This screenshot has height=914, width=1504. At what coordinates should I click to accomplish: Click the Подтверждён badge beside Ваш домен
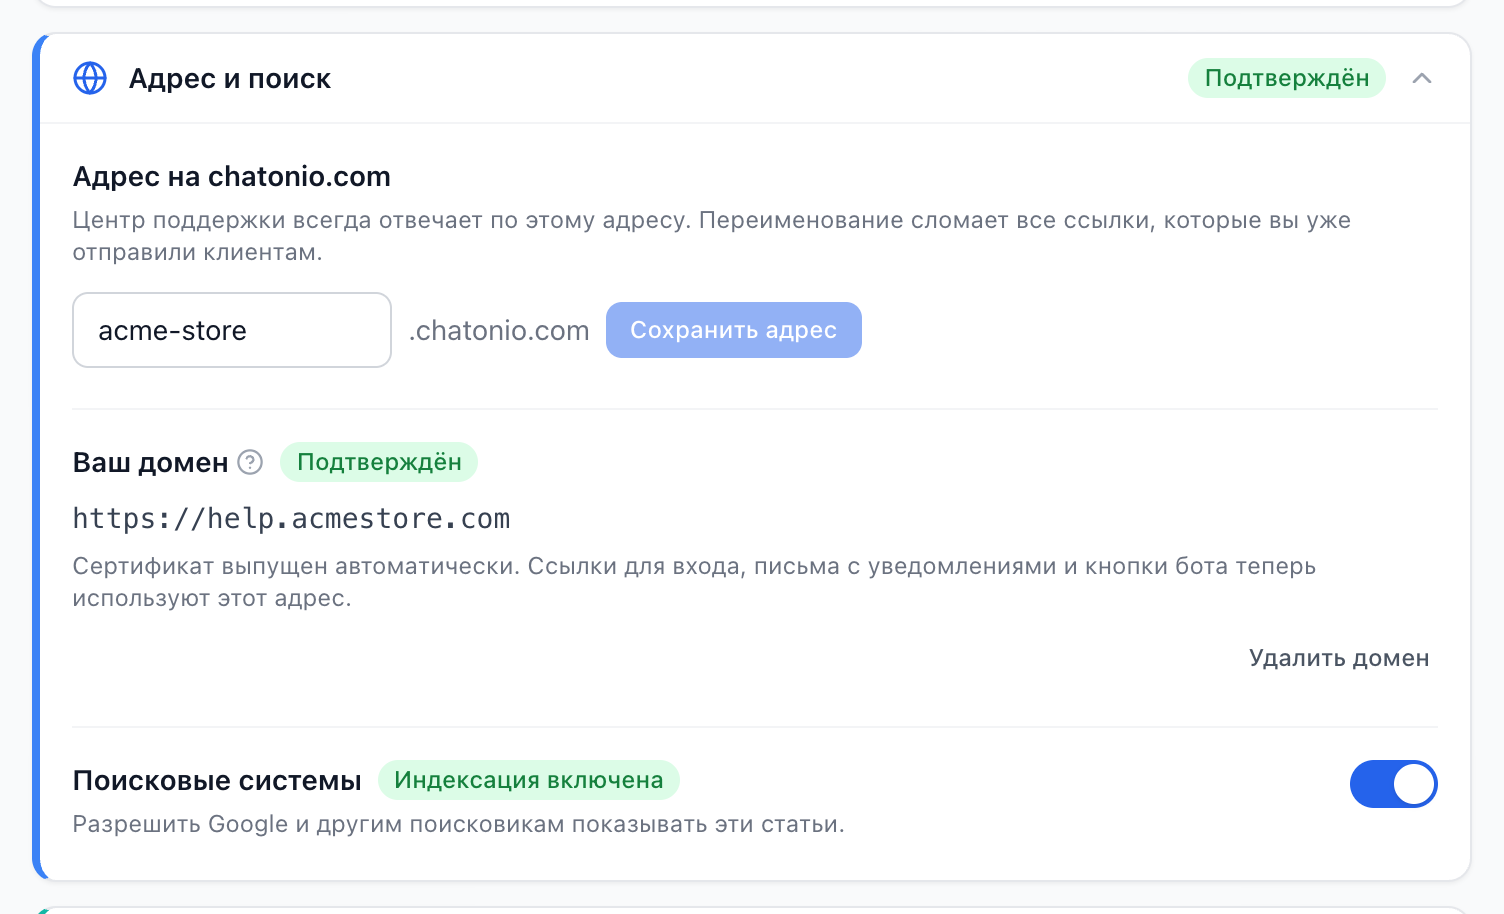(379, 462)
